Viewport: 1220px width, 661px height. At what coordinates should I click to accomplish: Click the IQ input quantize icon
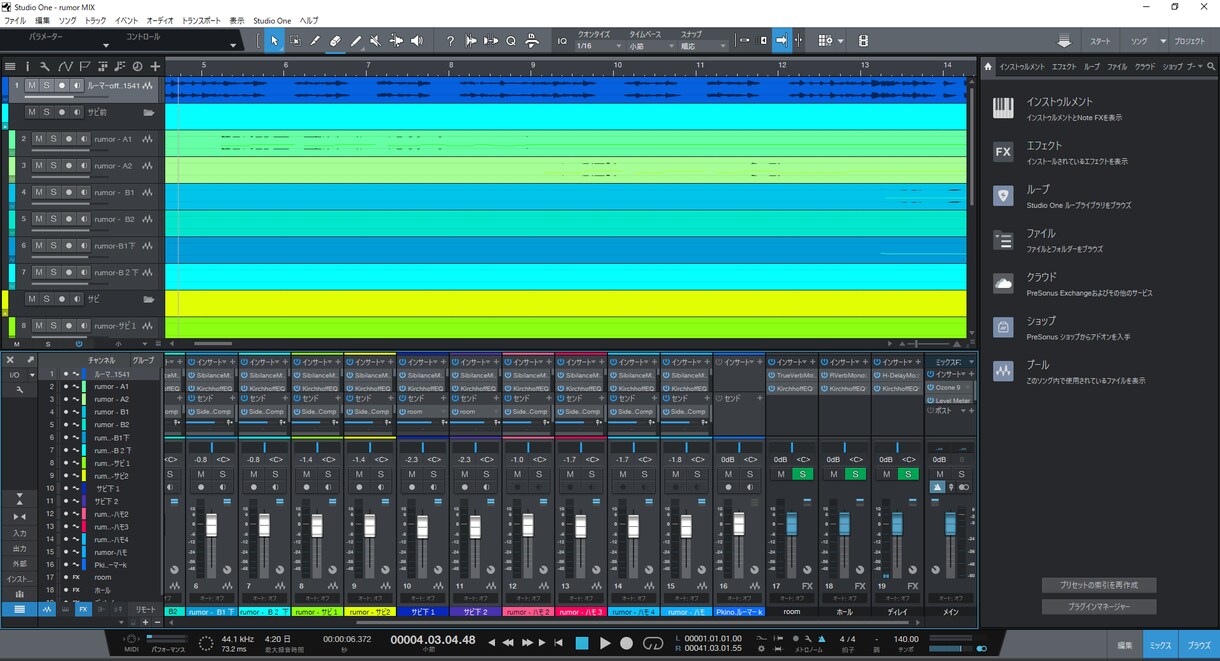[x=562, y=41]
